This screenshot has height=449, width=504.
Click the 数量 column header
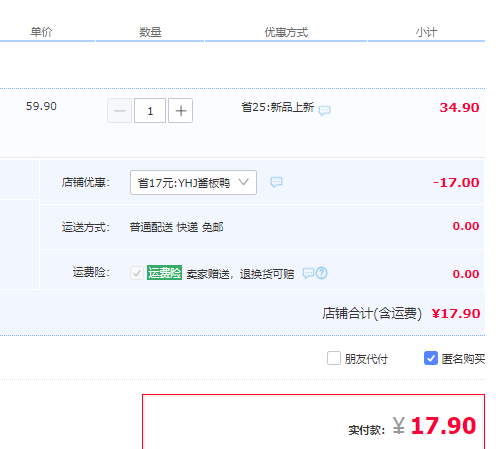pos(150,32)
